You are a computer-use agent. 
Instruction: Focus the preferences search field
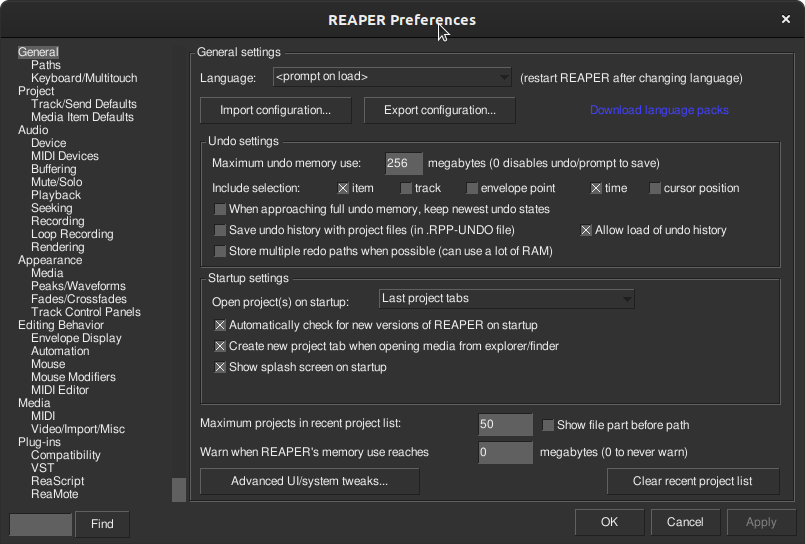click(41, 524)
